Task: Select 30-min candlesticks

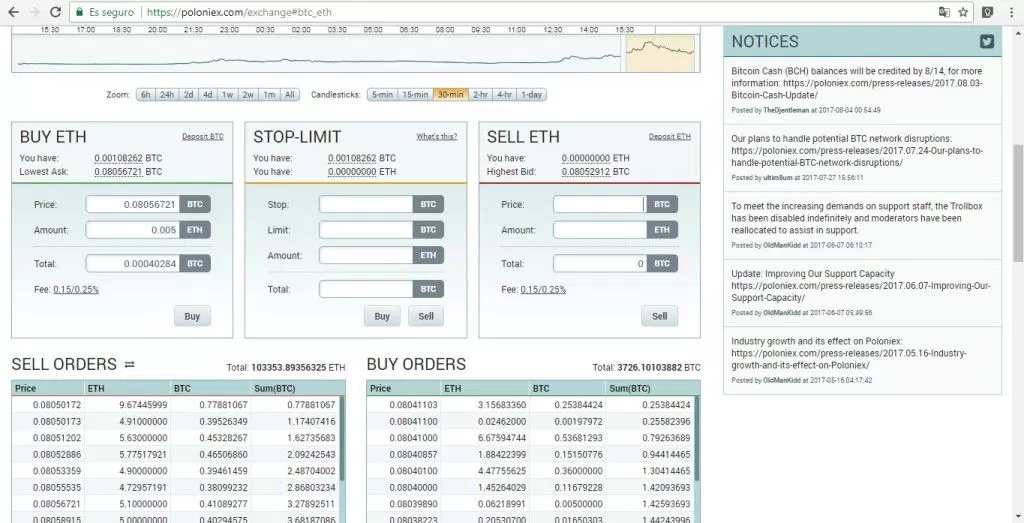Action: coord(451,95)
